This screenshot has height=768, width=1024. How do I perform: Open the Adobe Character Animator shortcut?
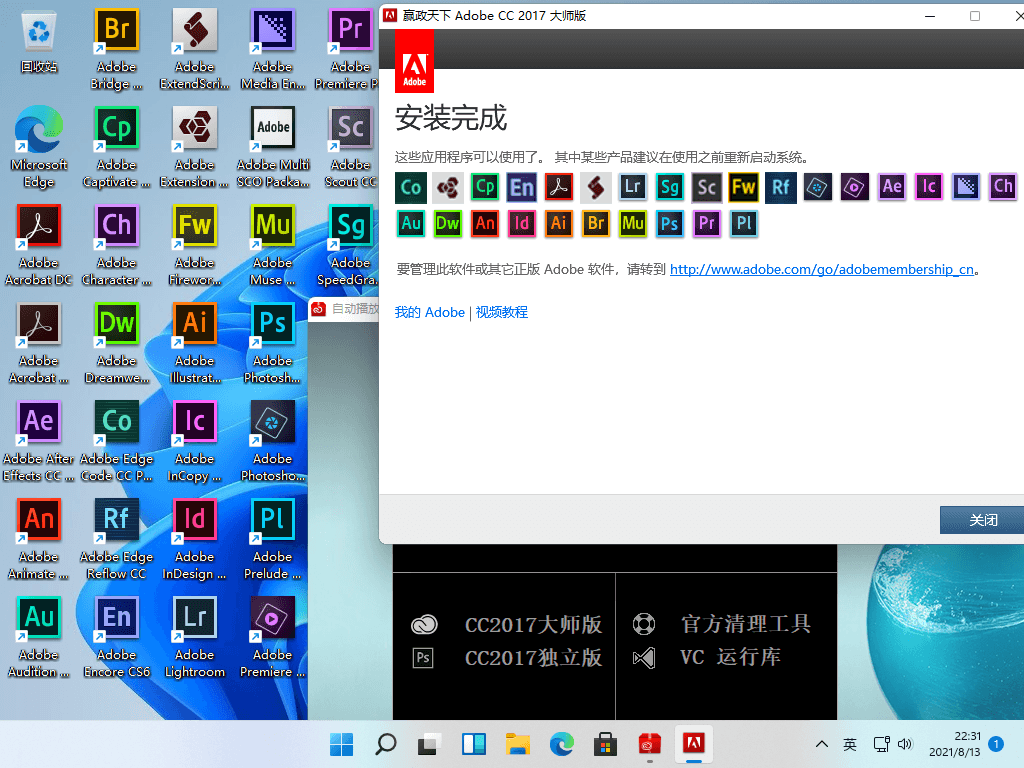pos(117,246)
